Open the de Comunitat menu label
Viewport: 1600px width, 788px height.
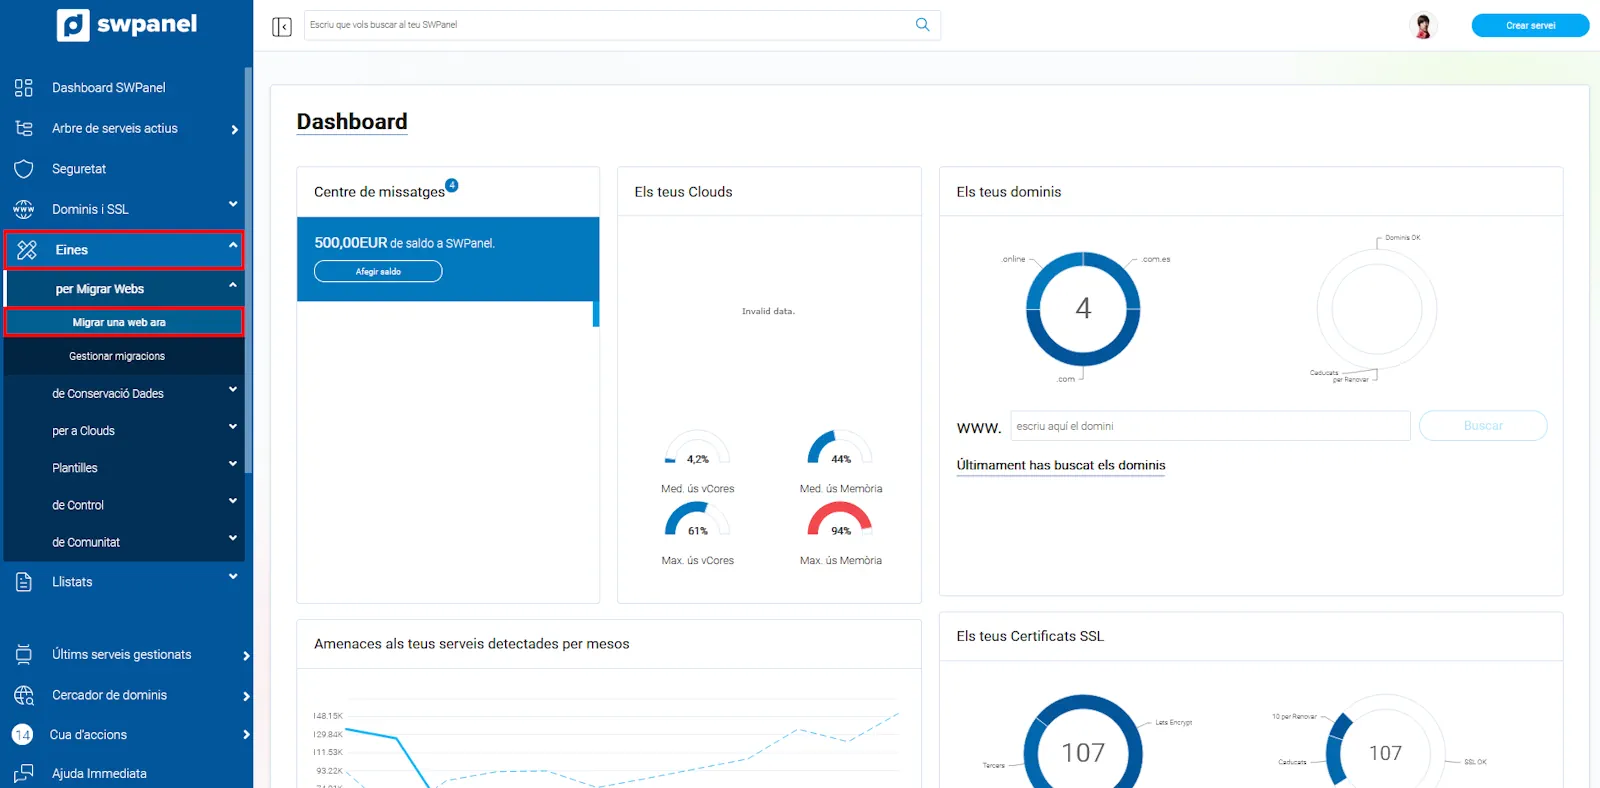[x=86, y=542]
